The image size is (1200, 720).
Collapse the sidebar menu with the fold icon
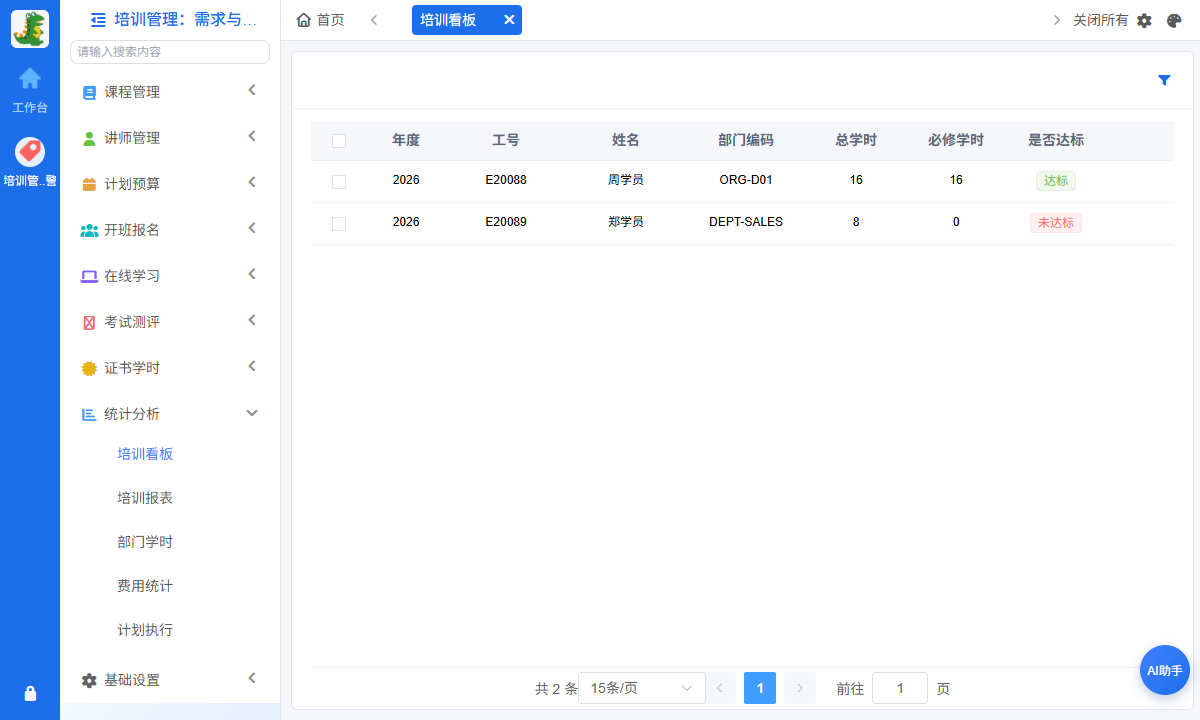98,19
